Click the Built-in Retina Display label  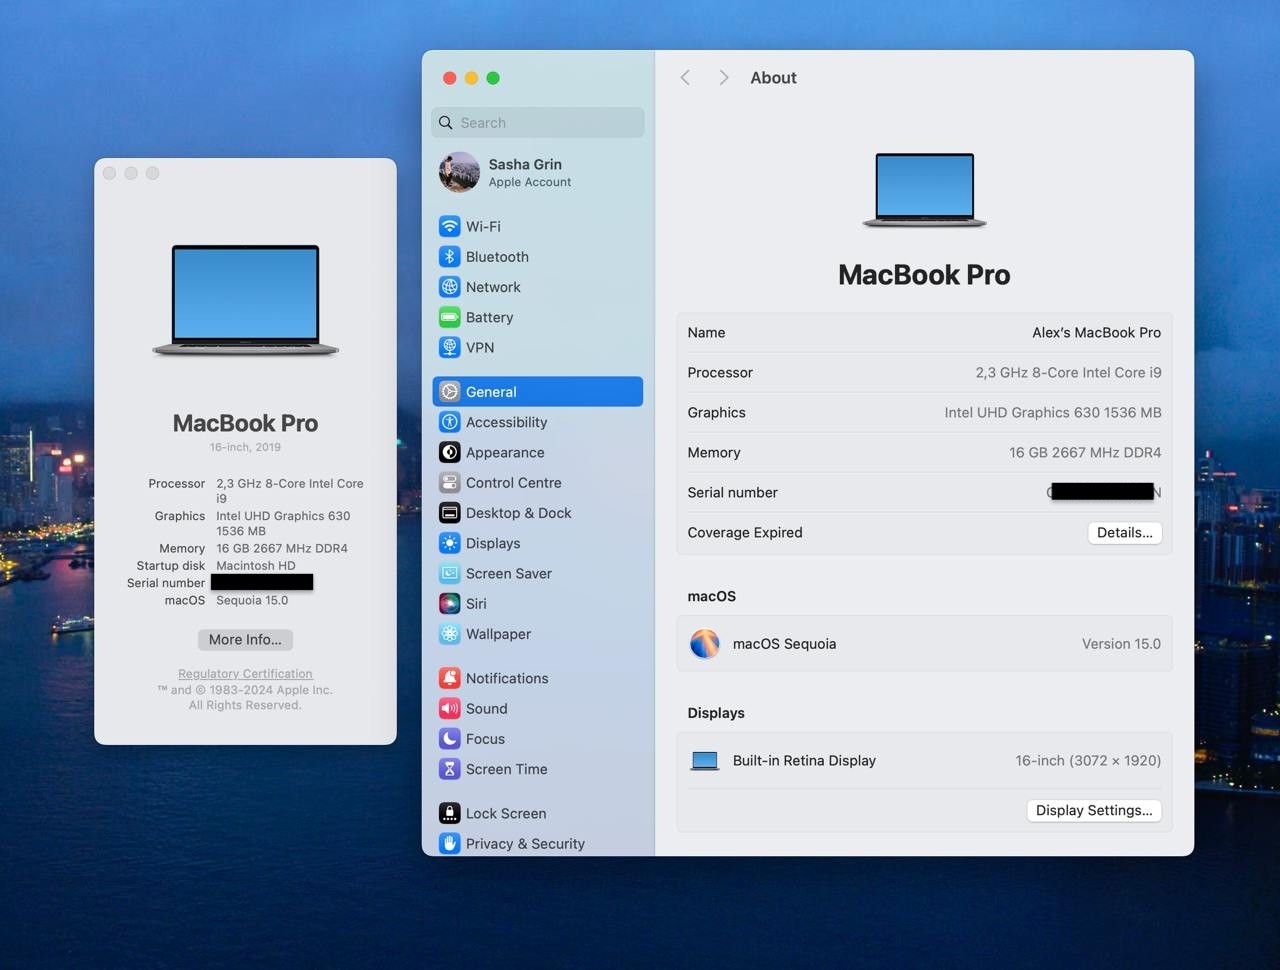pos(804,761)
